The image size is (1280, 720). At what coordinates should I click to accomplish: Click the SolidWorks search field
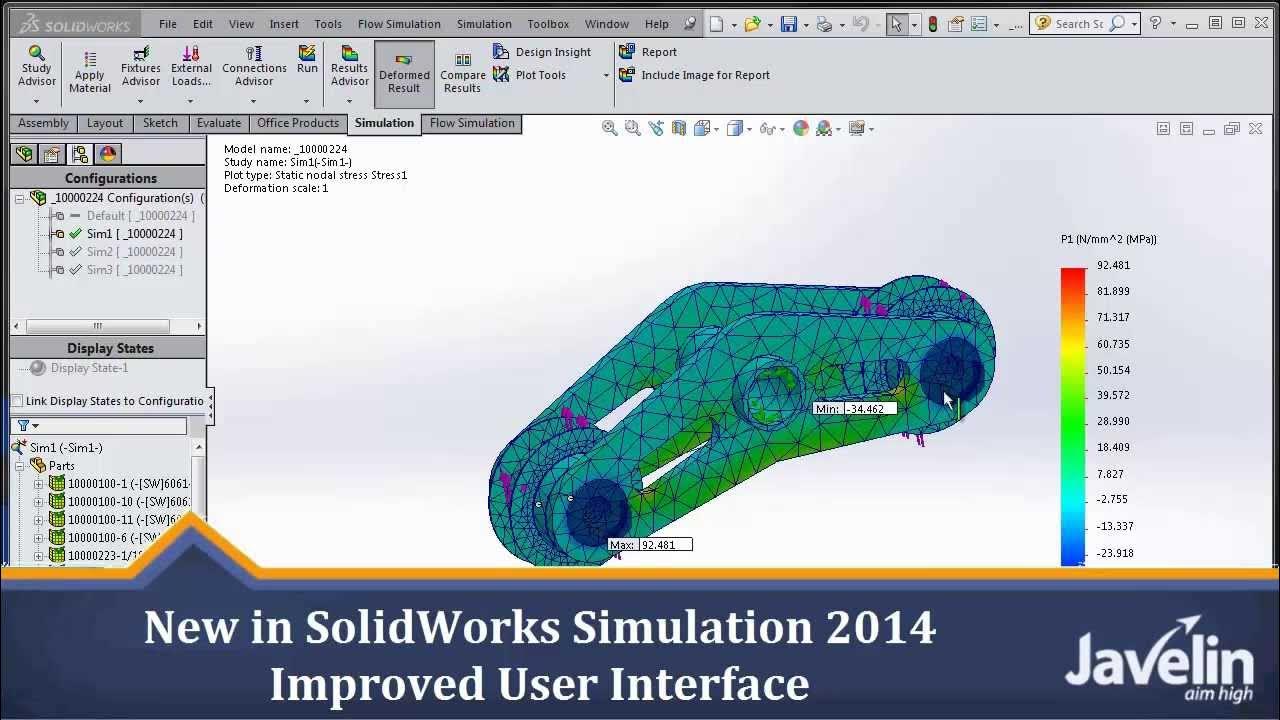click(1079, 24)
